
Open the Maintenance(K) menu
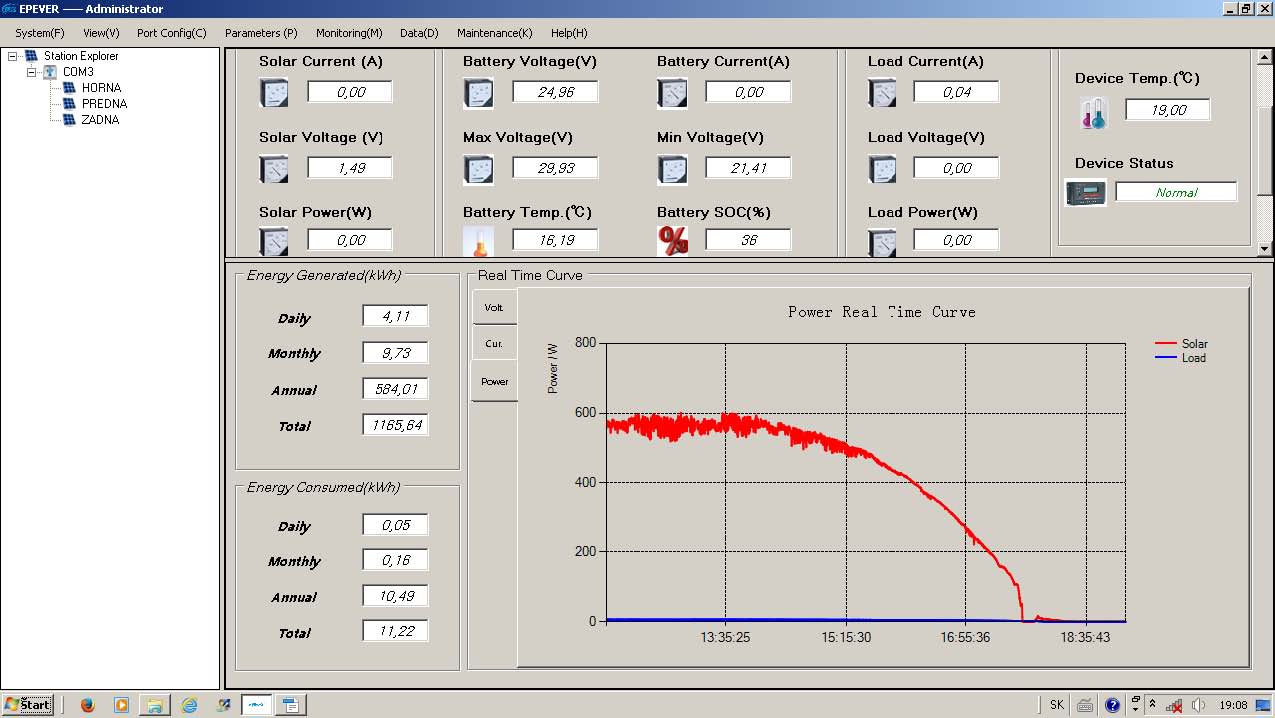495,33
